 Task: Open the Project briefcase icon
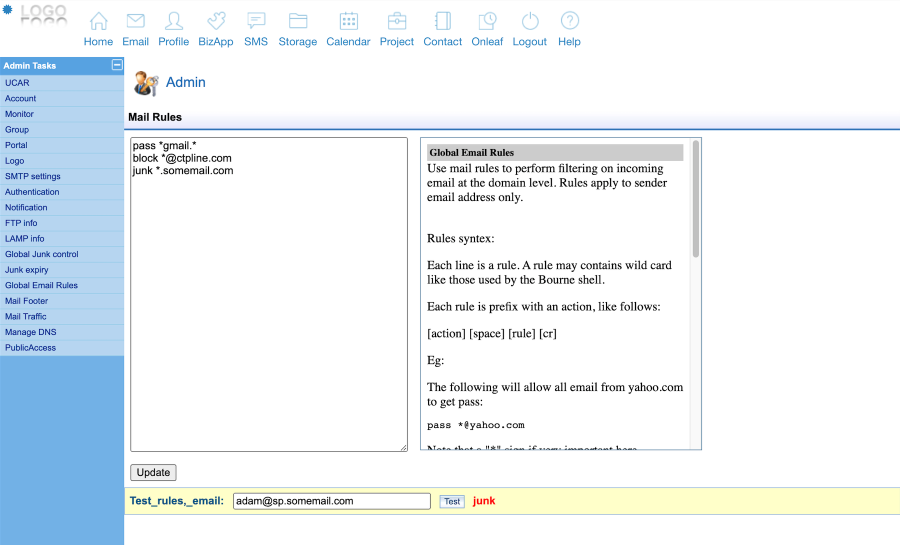(397, 21)
